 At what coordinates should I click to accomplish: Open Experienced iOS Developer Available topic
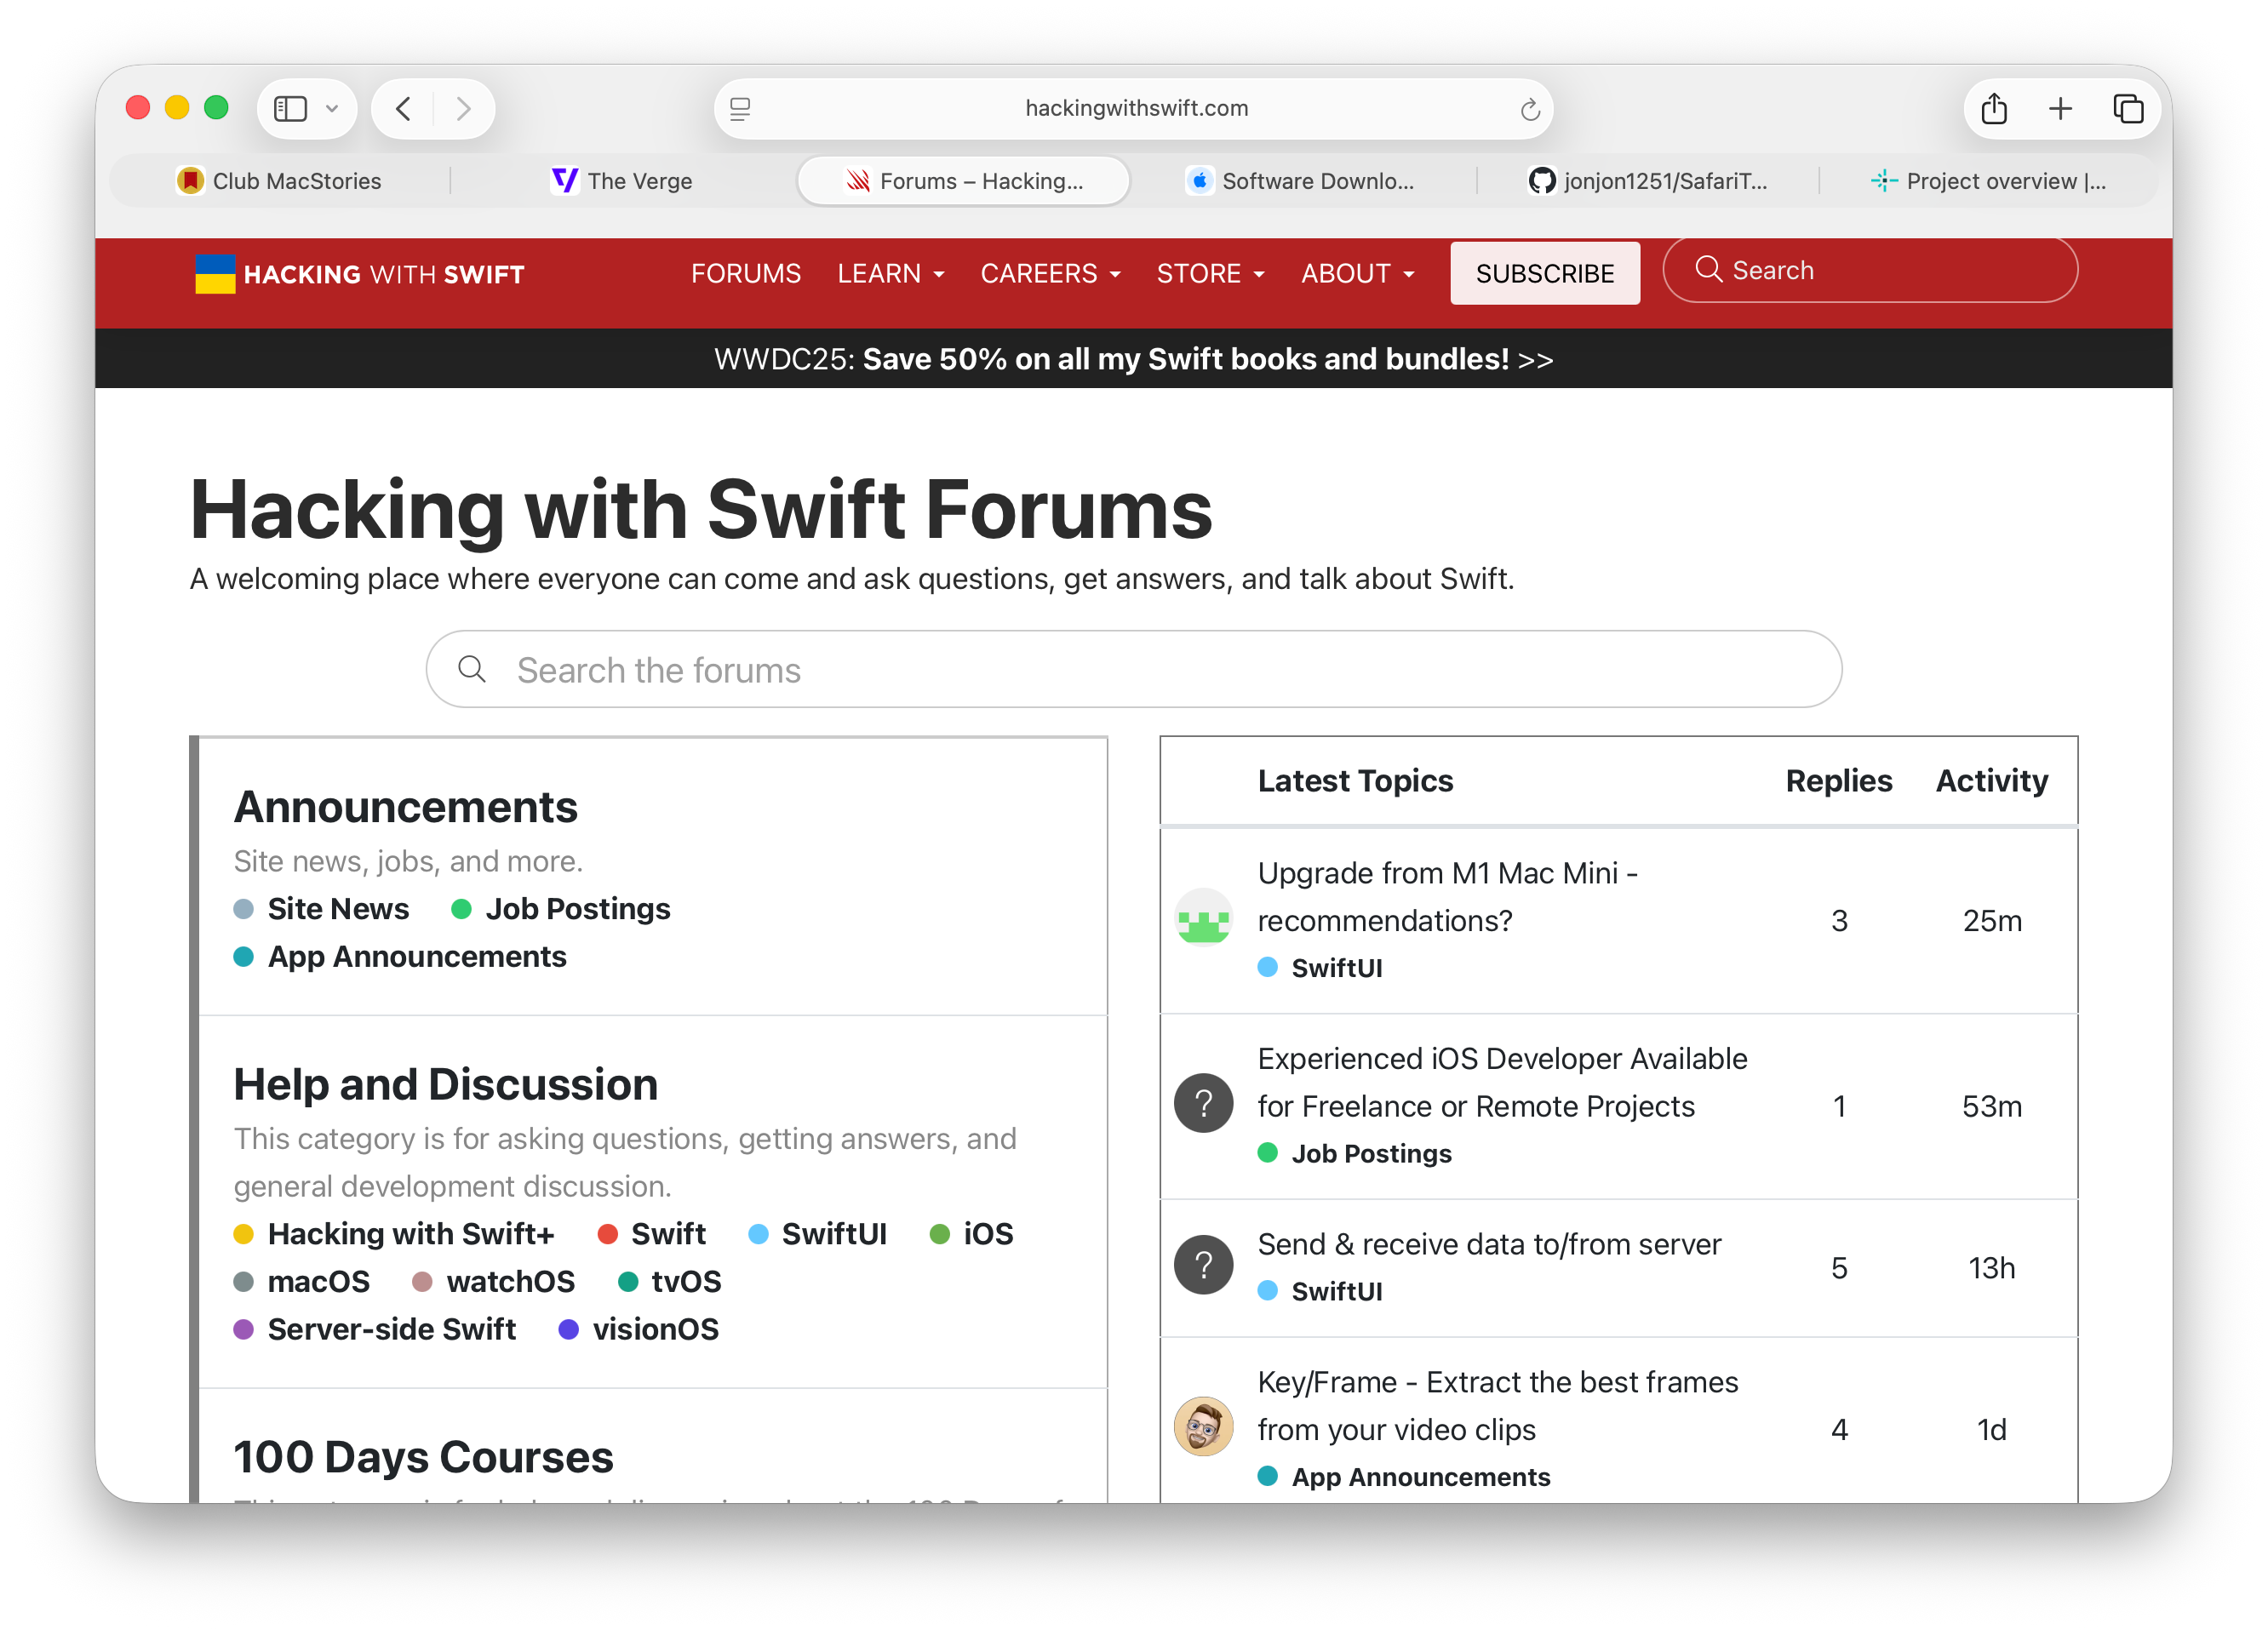[x=1502, y=1082]
